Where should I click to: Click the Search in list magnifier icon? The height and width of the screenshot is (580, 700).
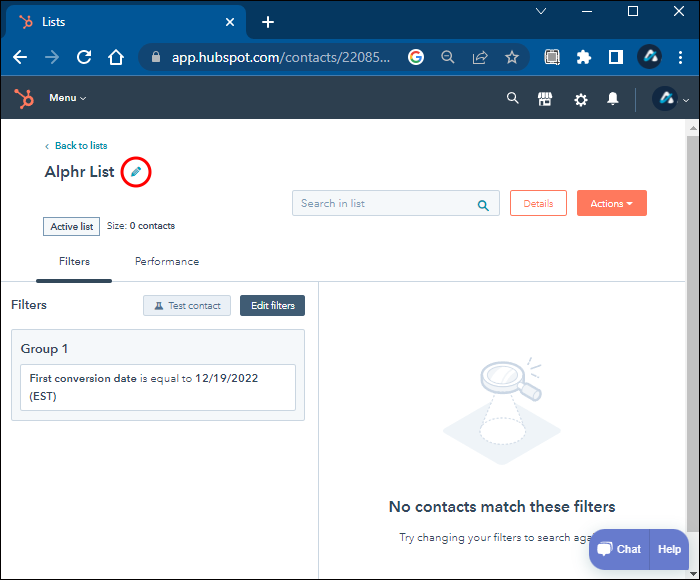483,205
